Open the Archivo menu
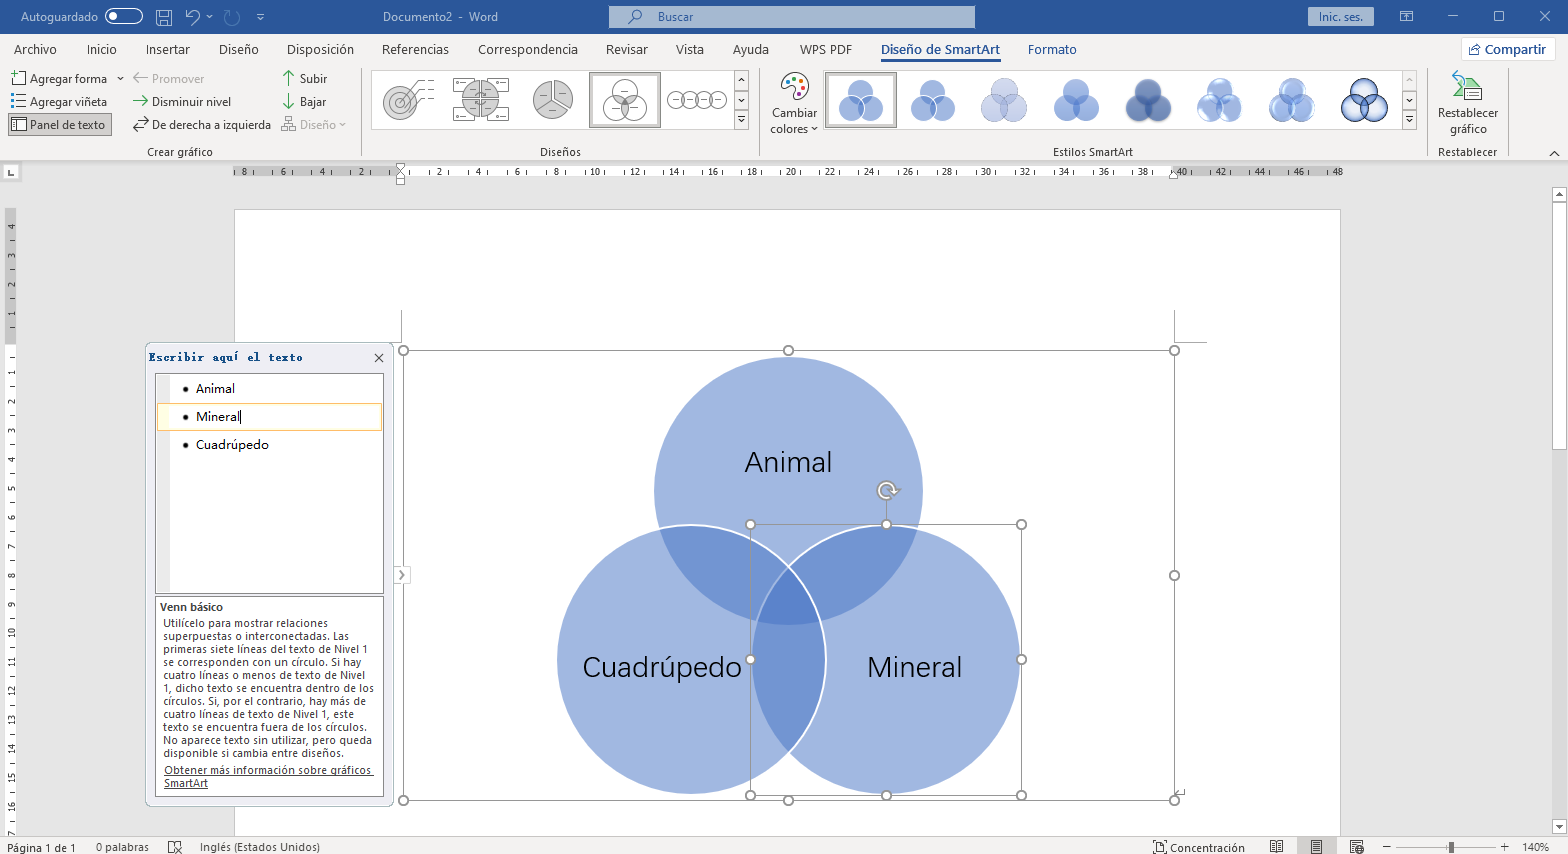The height and width of the screenshot is (854, 1568). pos(35,49)
